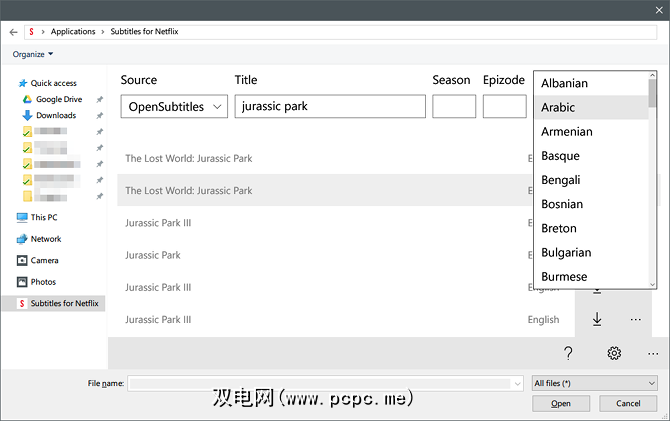Click the language list scroll down arrow
The height and width of the screenshot is (421, 670).
tap(652, 284)
